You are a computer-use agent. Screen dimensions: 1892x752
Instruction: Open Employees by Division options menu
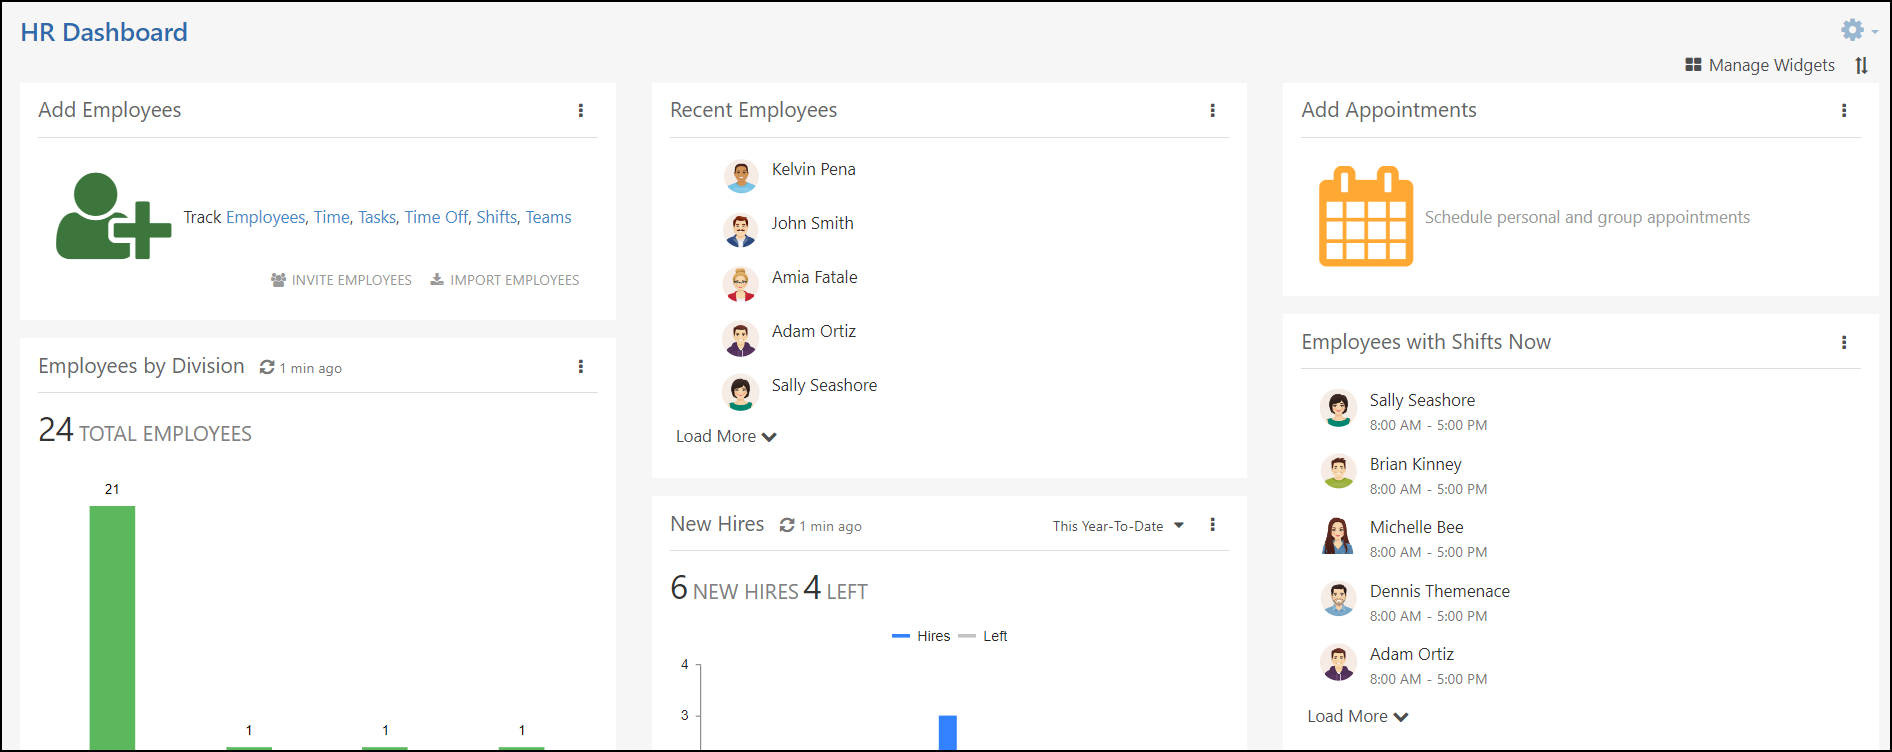[x=581, y=366]
